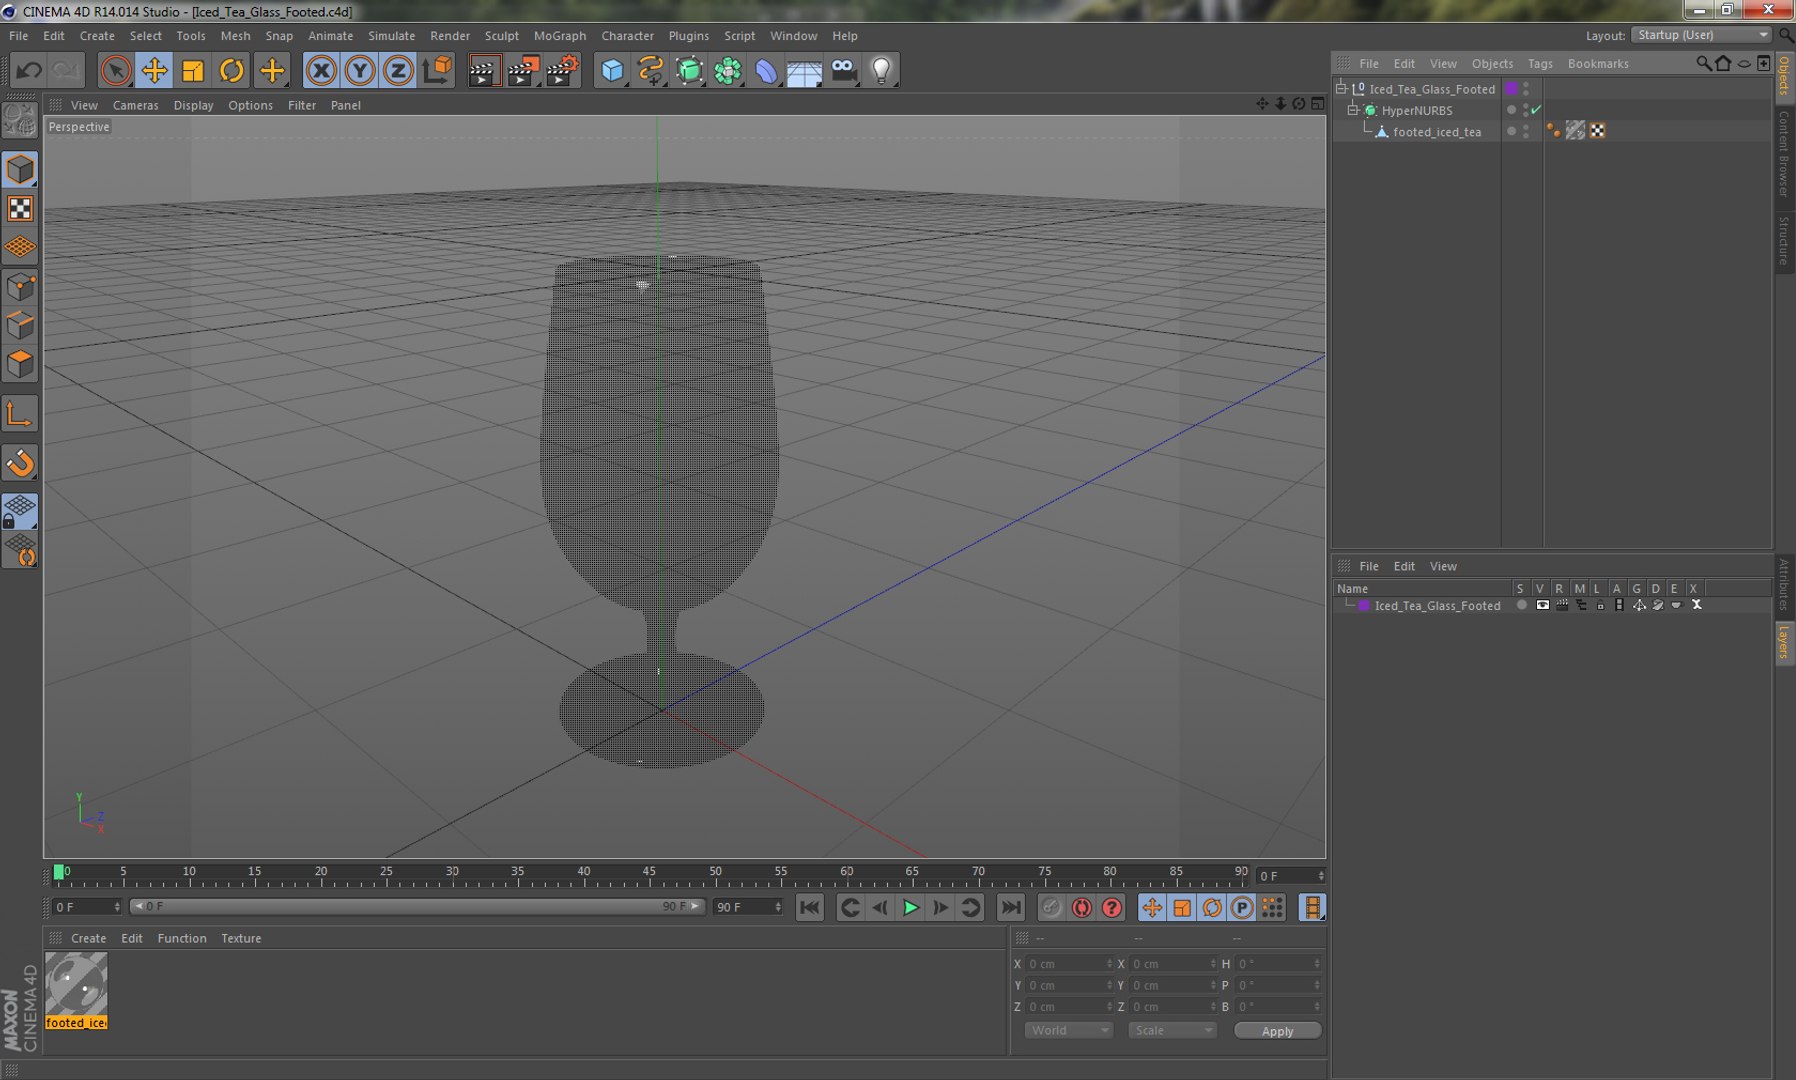The width and height of the screenshot is (1796, 1080).
Task: Select the footed_iced_tea polygon object
Action: pyautogui.click(x=1437, y=132)
